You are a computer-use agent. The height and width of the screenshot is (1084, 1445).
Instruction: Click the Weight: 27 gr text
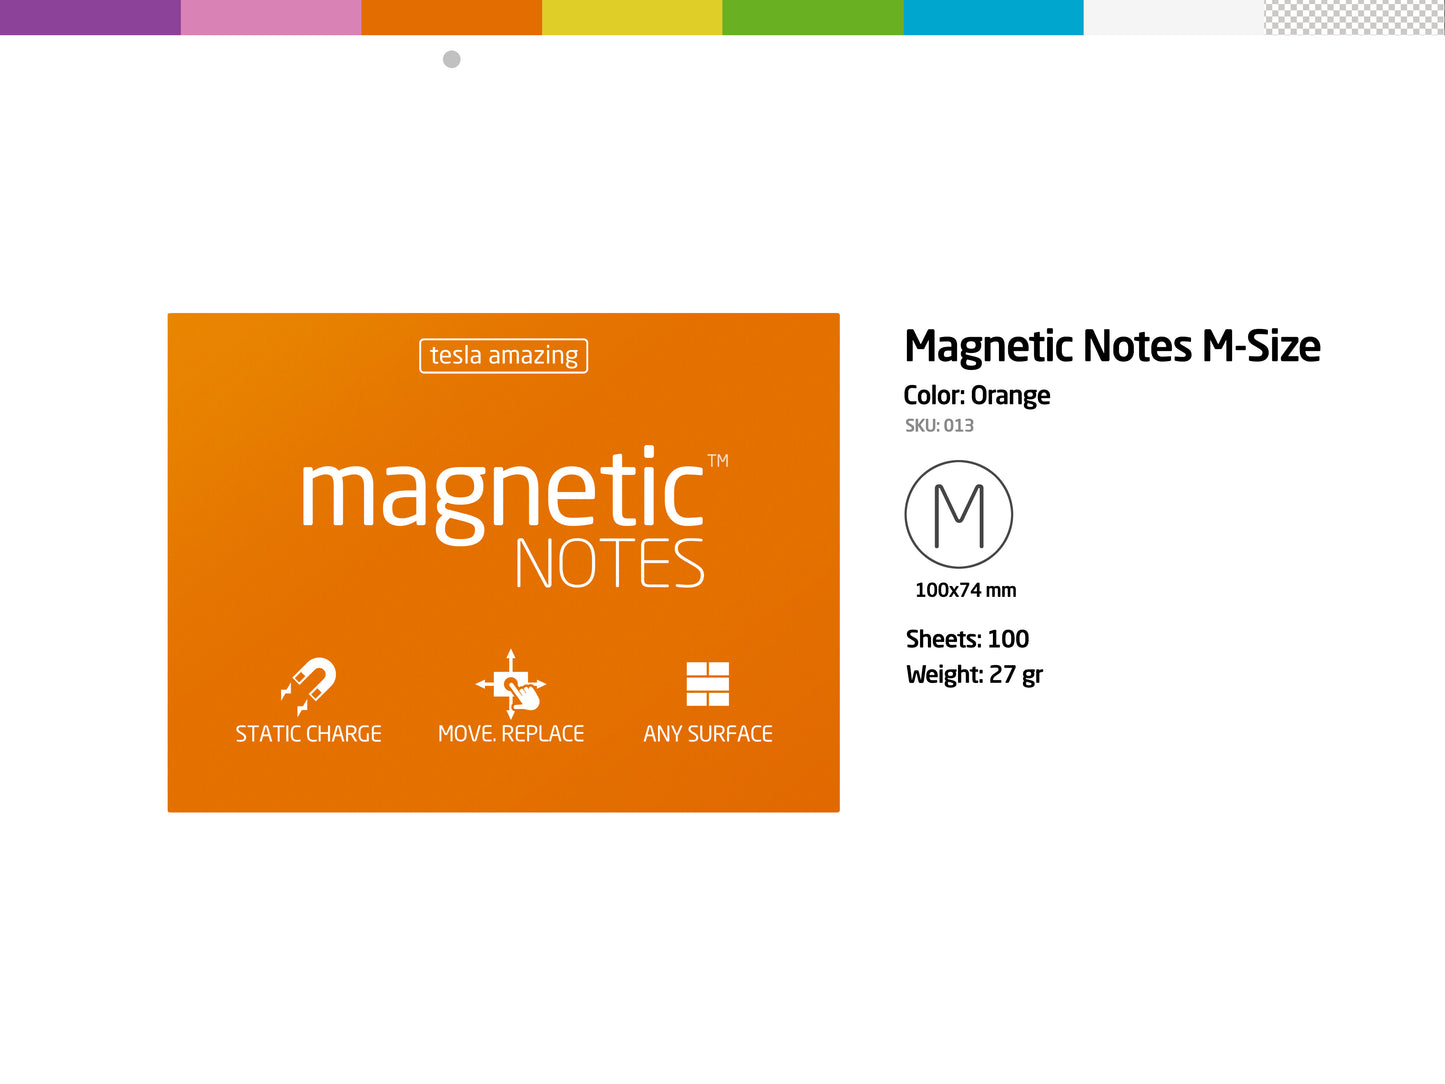[x=974, y=675]
